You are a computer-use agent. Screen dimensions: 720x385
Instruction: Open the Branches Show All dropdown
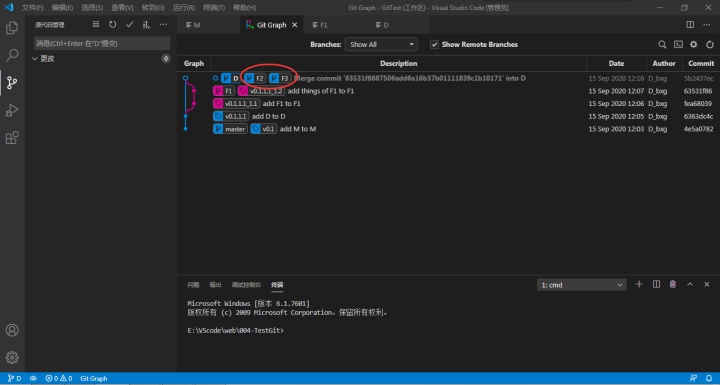(381, 45)
